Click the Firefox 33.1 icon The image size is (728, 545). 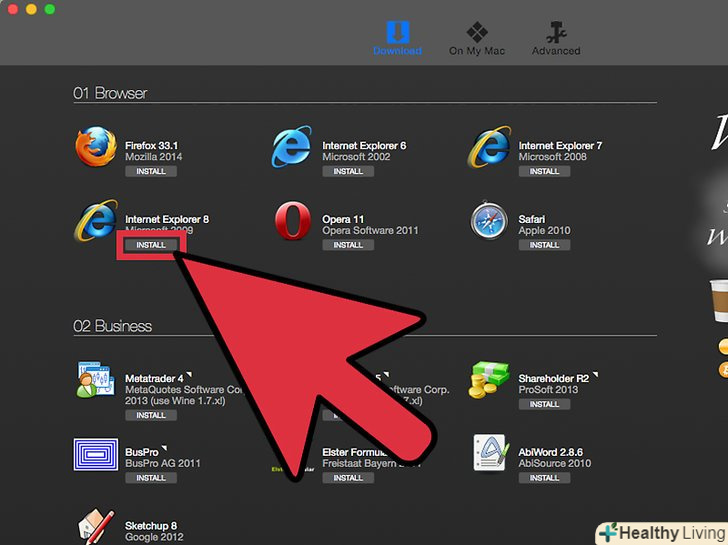tap(96, 147)
